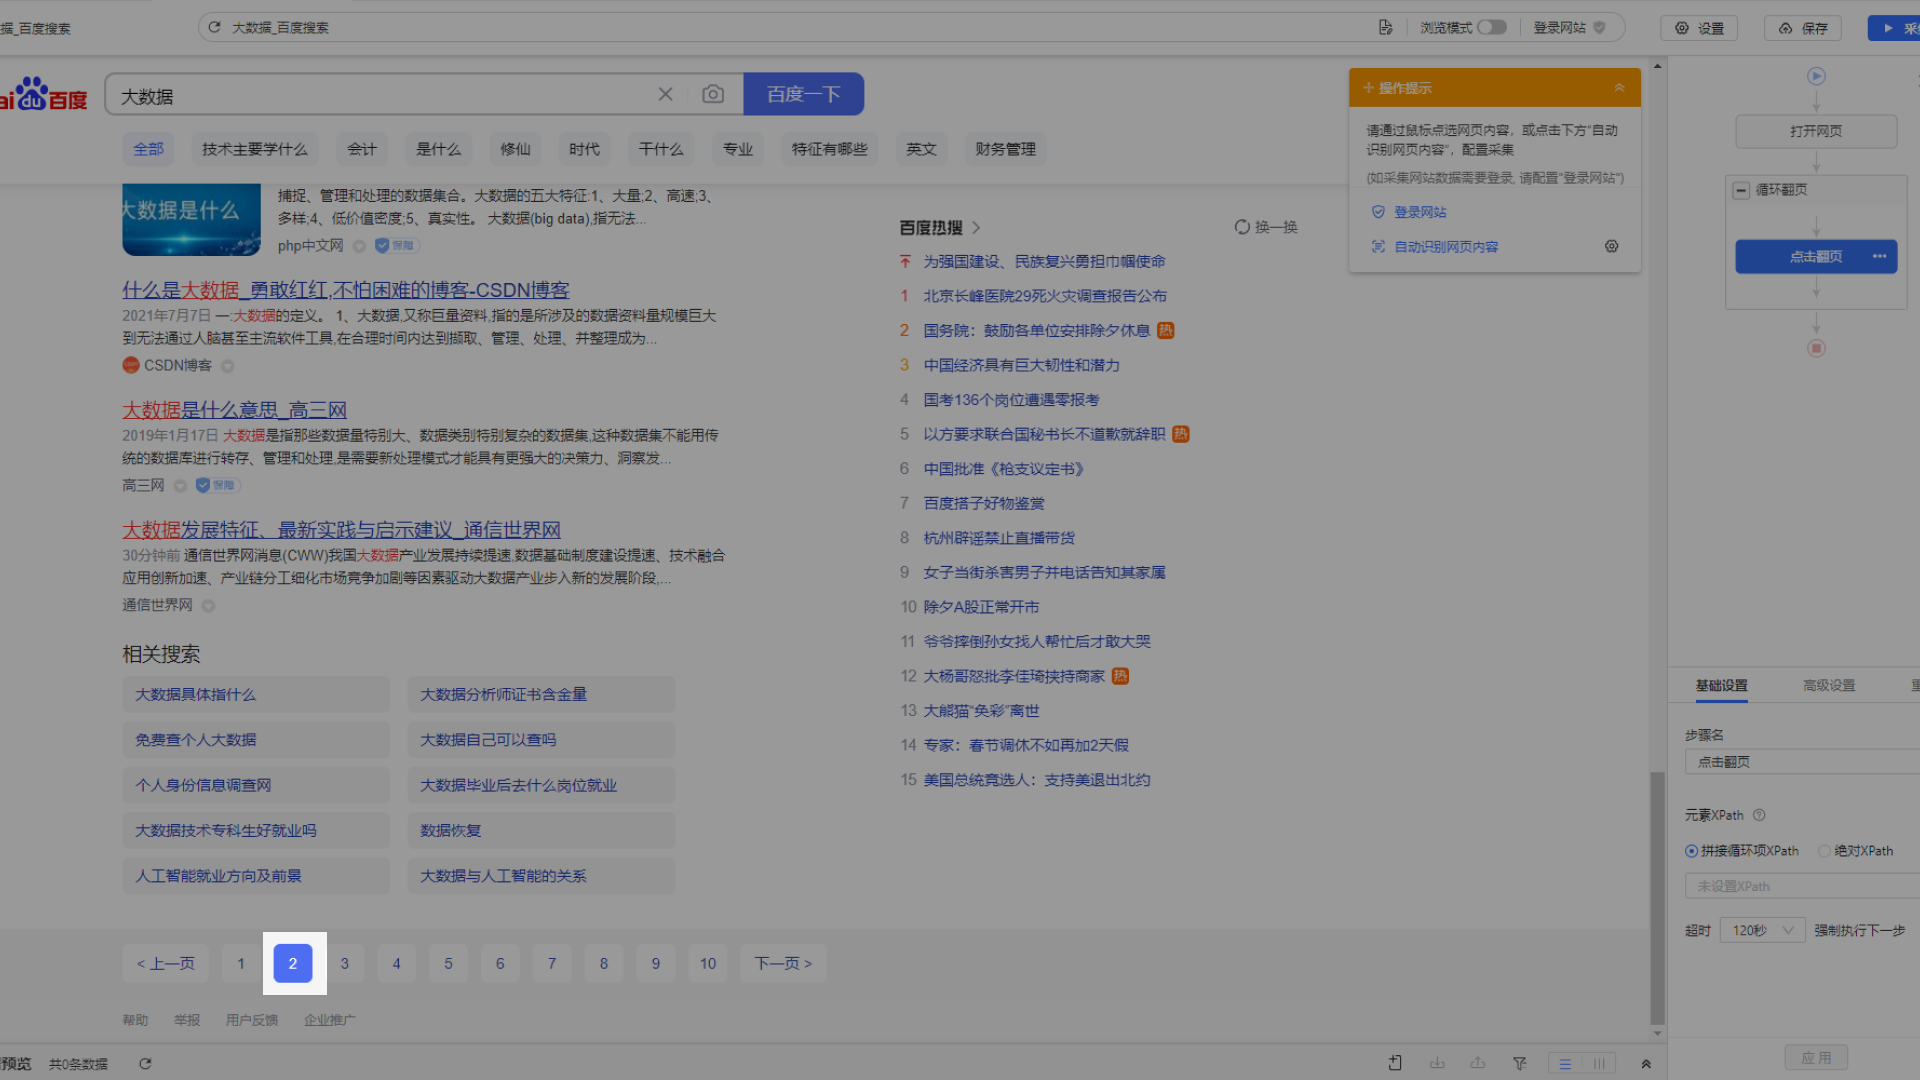
Task: Click the add field icon in data toolbar
Action: tap(1395, 1064)
